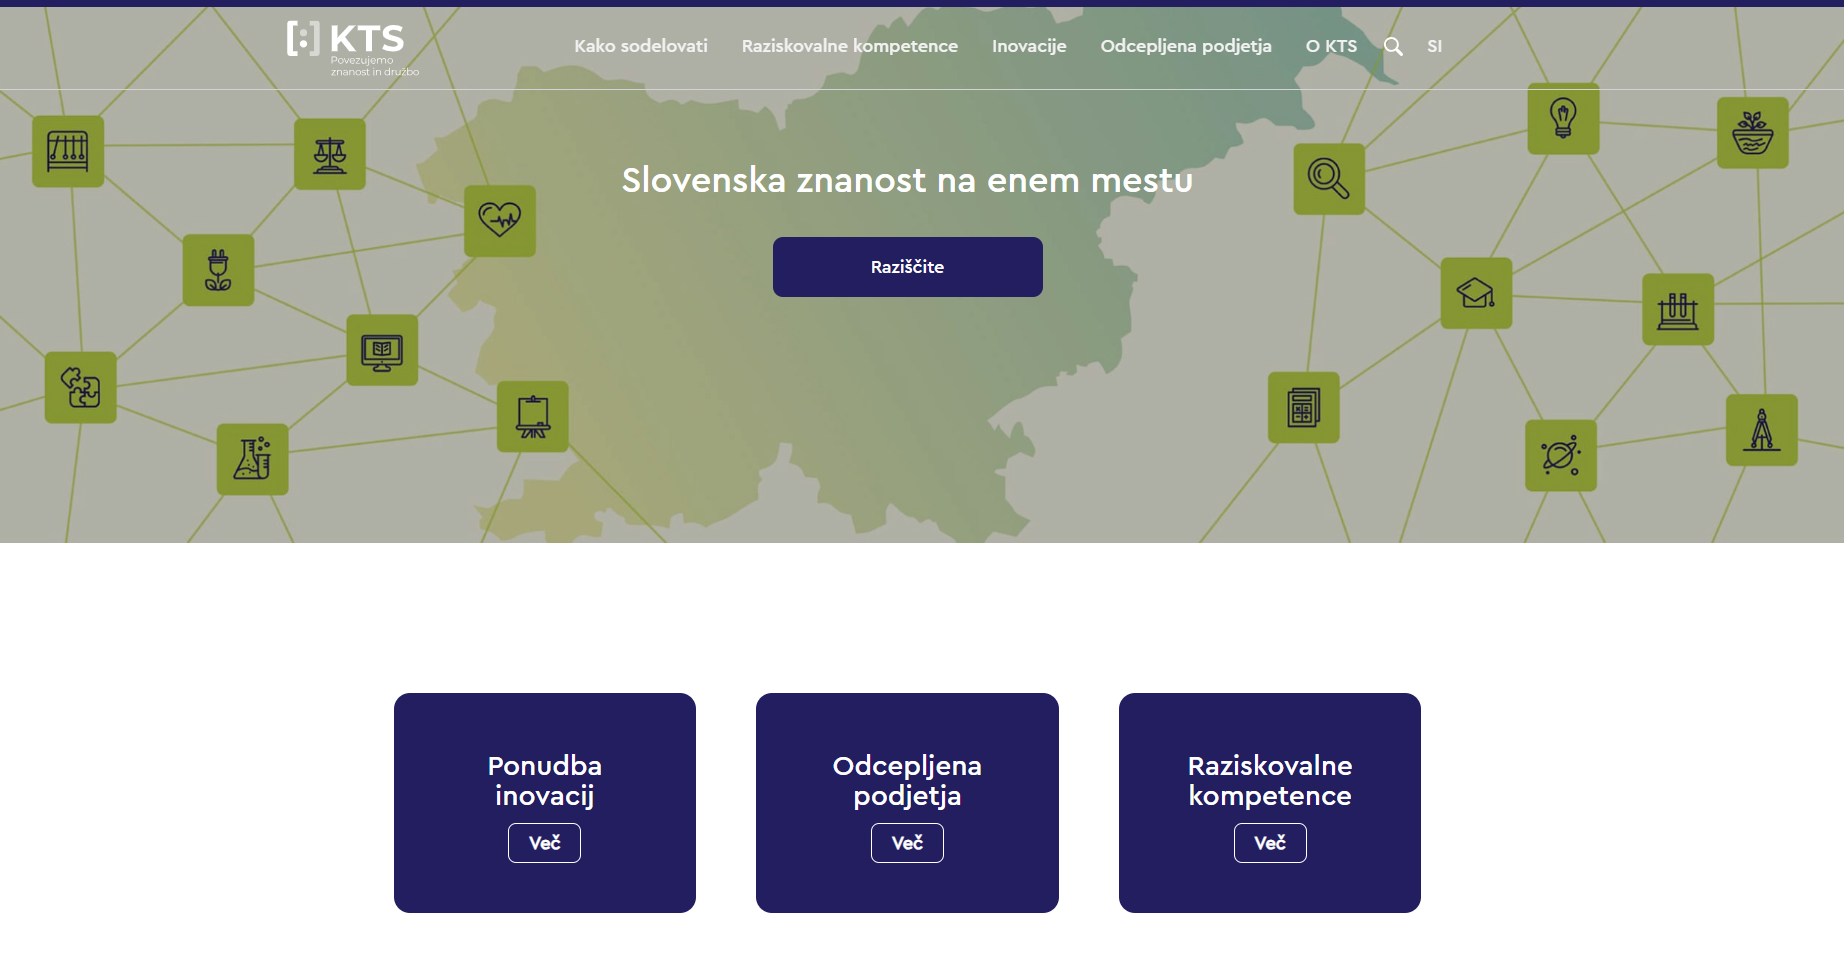Go to Inovacije menu item
The width and height of the screenshot is (1844, 979).
click(x=1028, y=46)
